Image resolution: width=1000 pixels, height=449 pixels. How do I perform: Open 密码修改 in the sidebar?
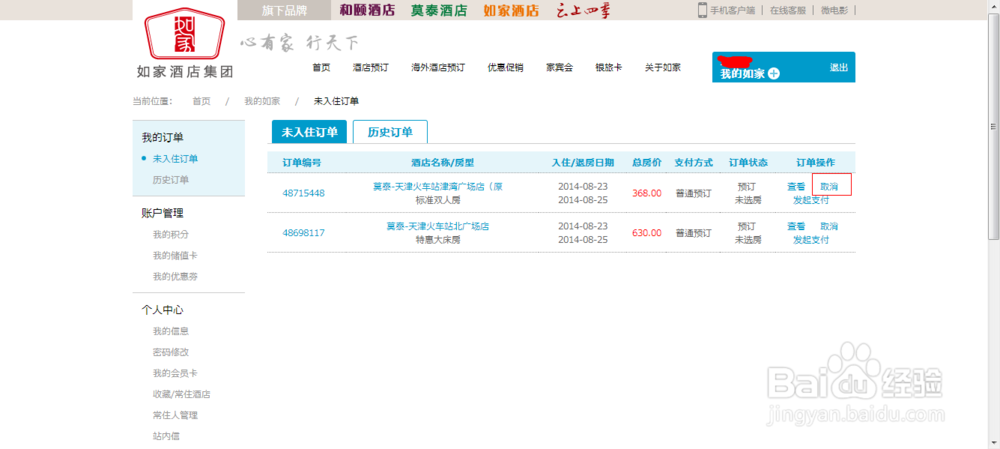click(x=170, y=352)
